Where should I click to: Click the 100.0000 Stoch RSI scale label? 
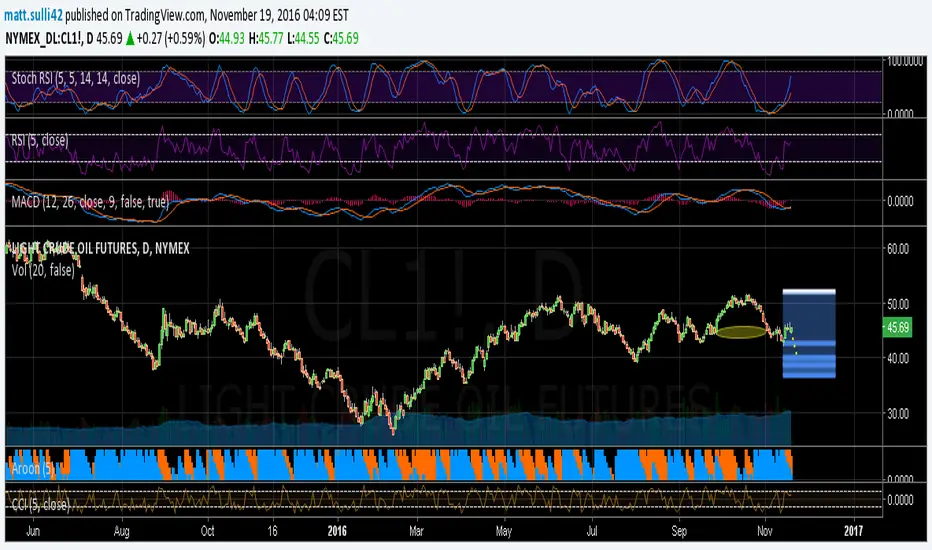point(905,61)
